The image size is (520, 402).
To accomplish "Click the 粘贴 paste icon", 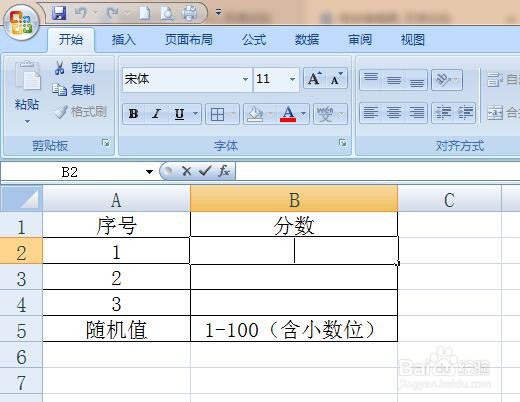I will point(27,76).
